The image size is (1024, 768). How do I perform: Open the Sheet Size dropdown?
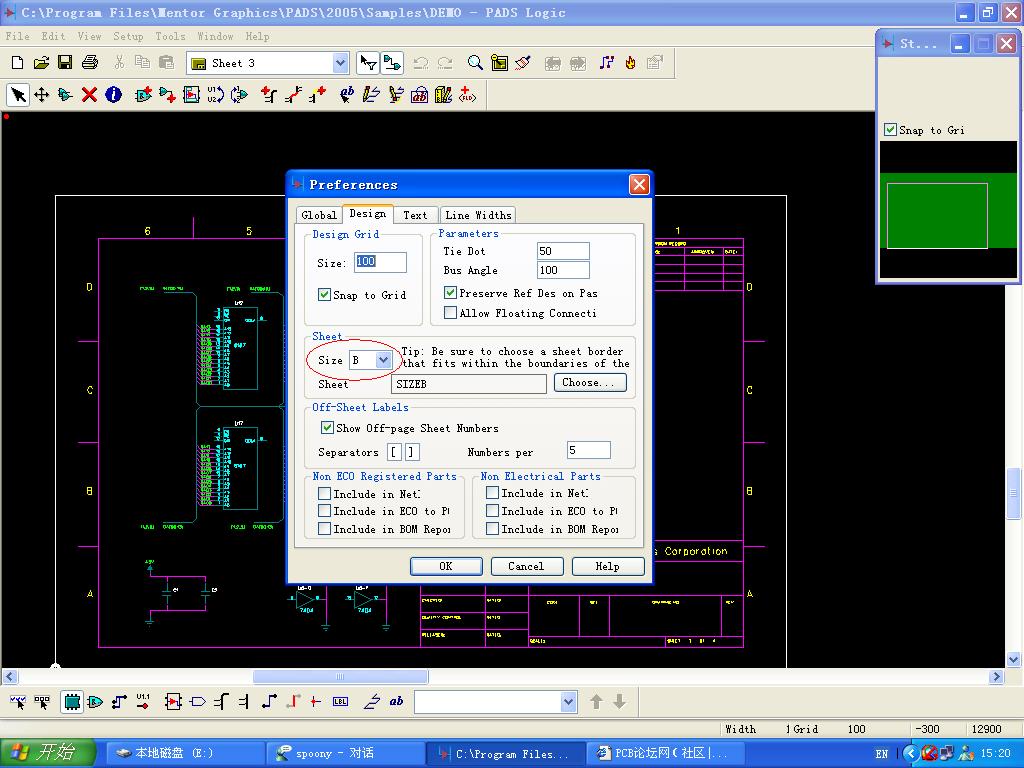[x=383, y=360]
